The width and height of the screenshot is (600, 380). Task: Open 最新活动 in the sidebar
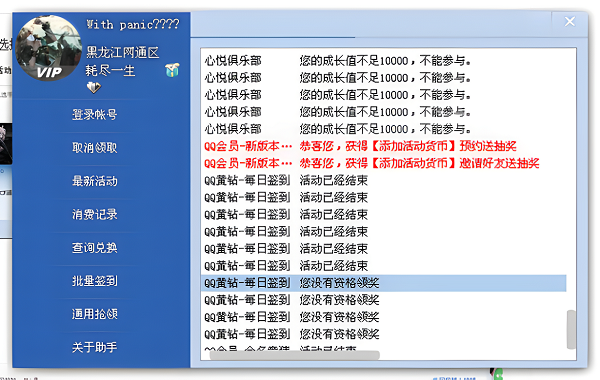click(95, 181)
